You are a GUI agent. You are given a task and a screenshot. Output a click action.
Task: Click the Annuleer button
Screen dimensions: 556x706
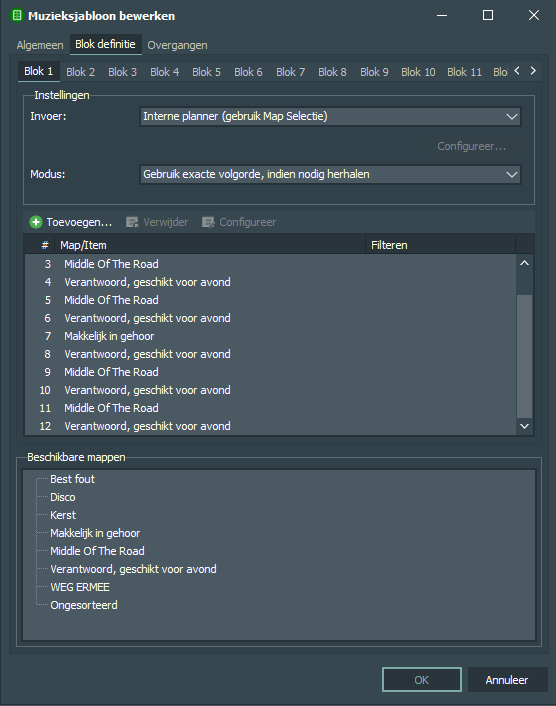click(507, 680)
